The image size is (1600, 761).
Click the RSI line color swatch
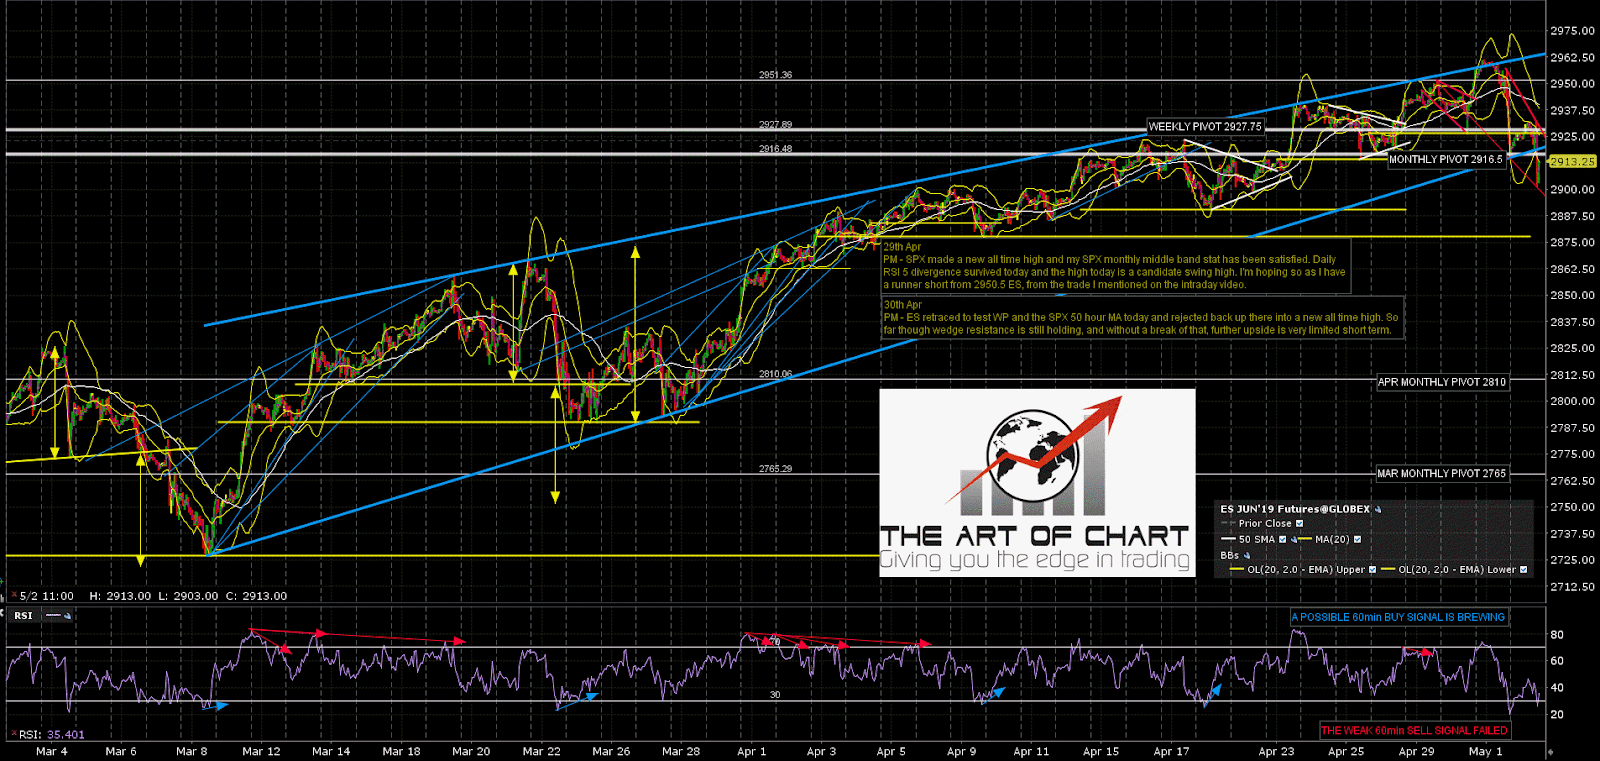(x=53, y=615)
